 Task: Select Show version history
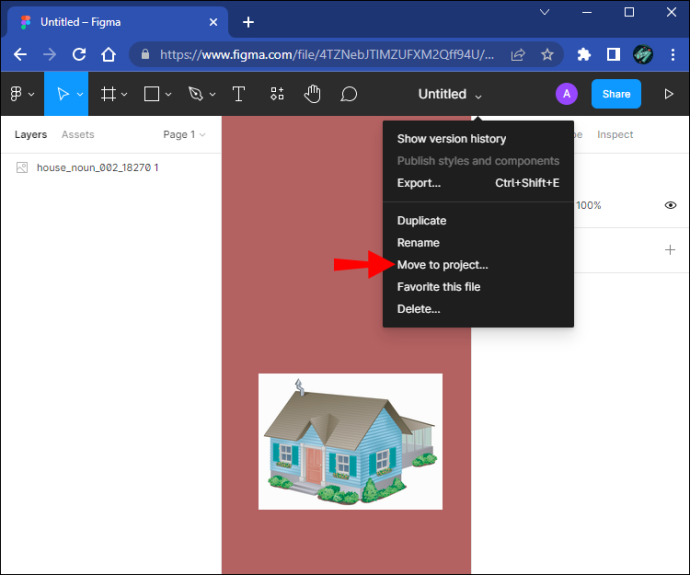coord(451,139)
